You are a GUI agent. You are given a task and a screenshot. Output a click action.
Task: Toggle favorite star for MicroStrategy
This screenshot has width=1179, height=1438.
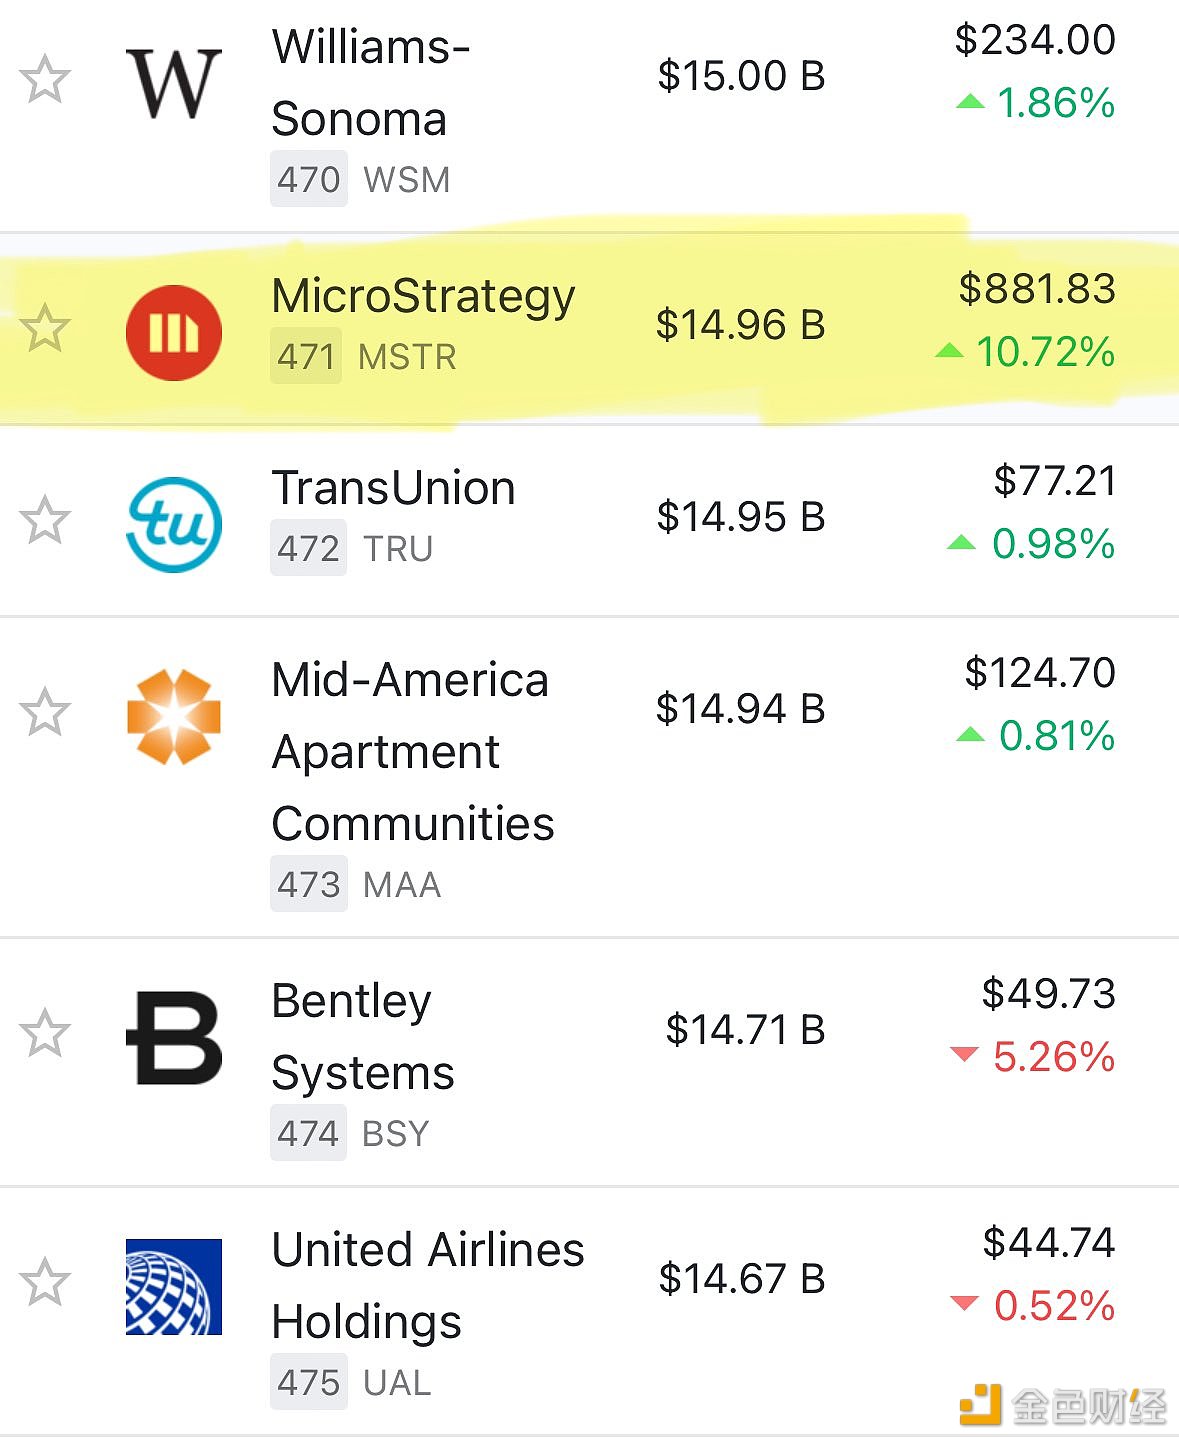45,328
